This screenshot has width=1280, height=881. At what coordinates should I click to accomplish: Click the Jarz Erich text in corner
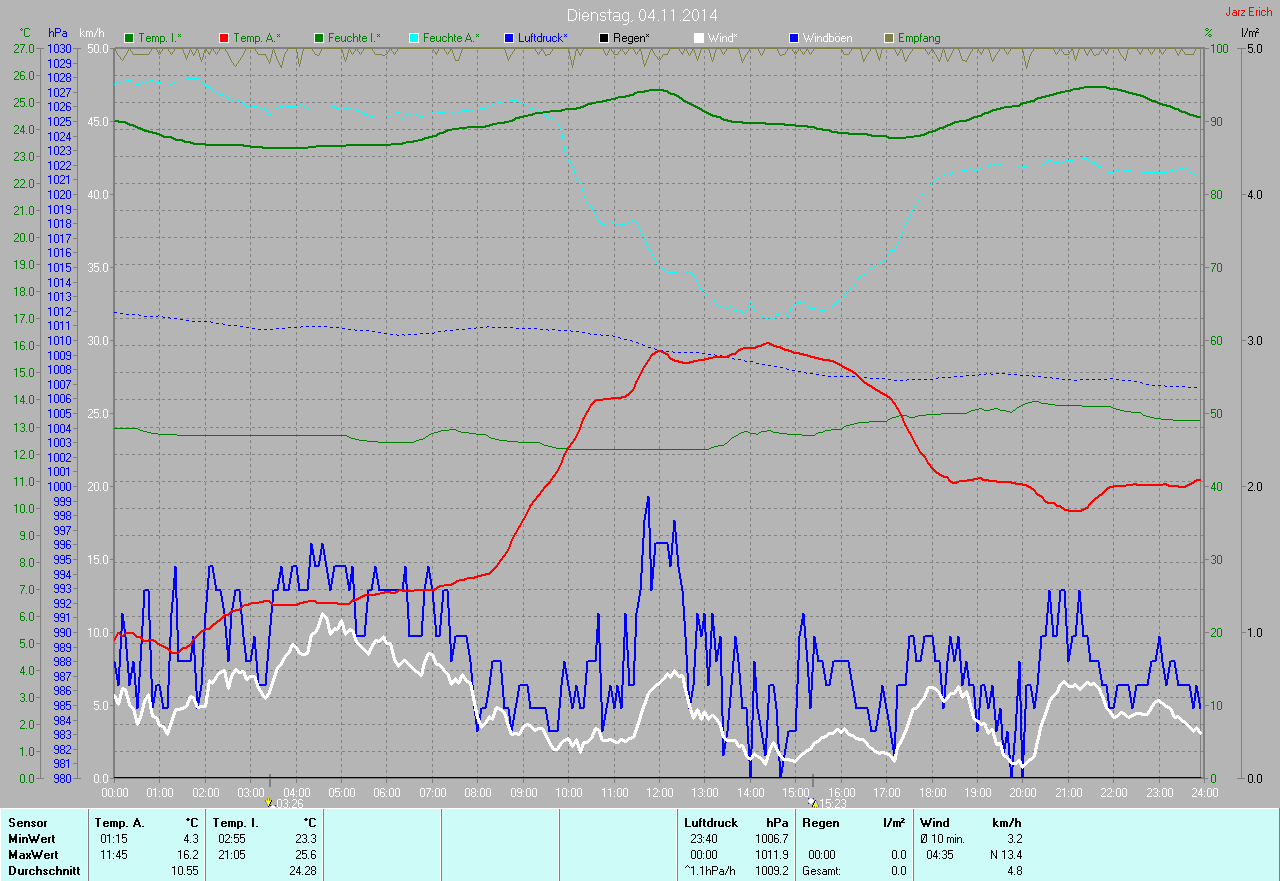click(x=1250, y=12)
